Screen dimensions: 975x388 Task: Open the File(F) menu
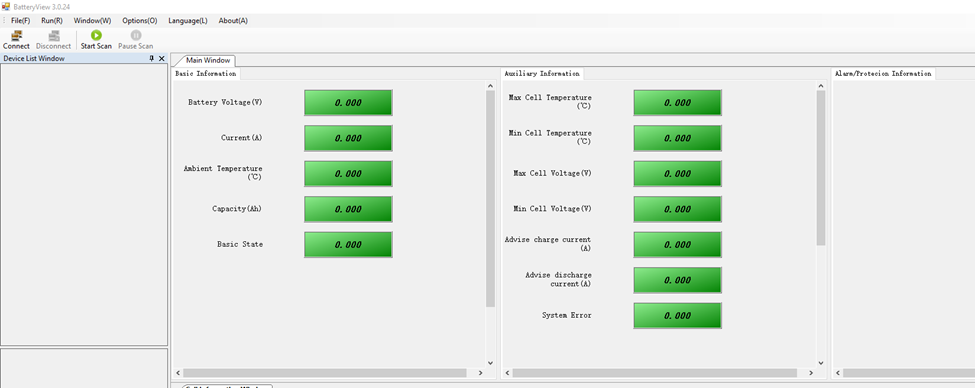point(21,21)
